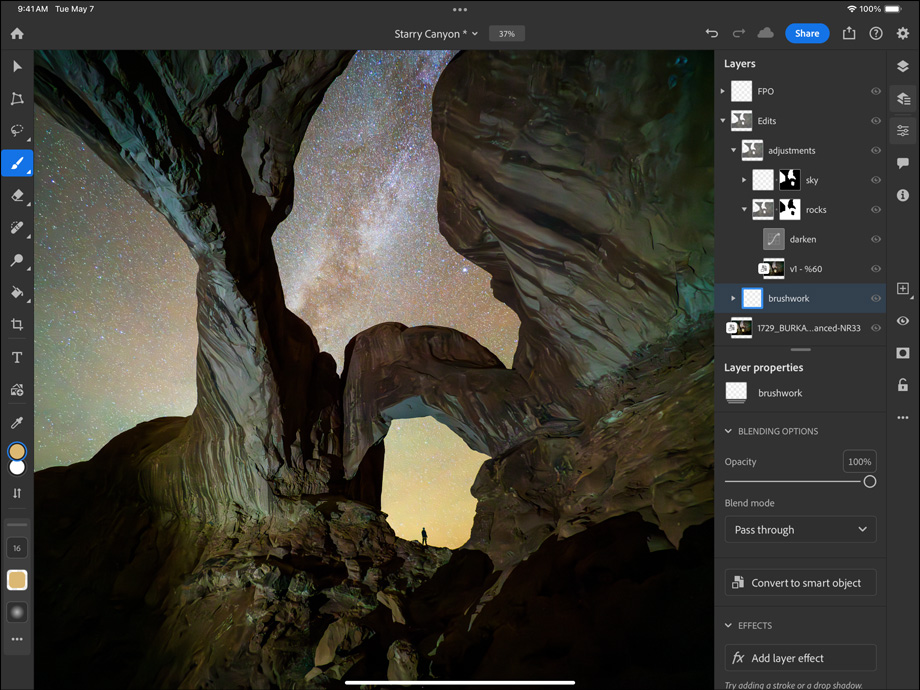Select the Lasso tool
920x690 pixels.
tap(16, 131)
